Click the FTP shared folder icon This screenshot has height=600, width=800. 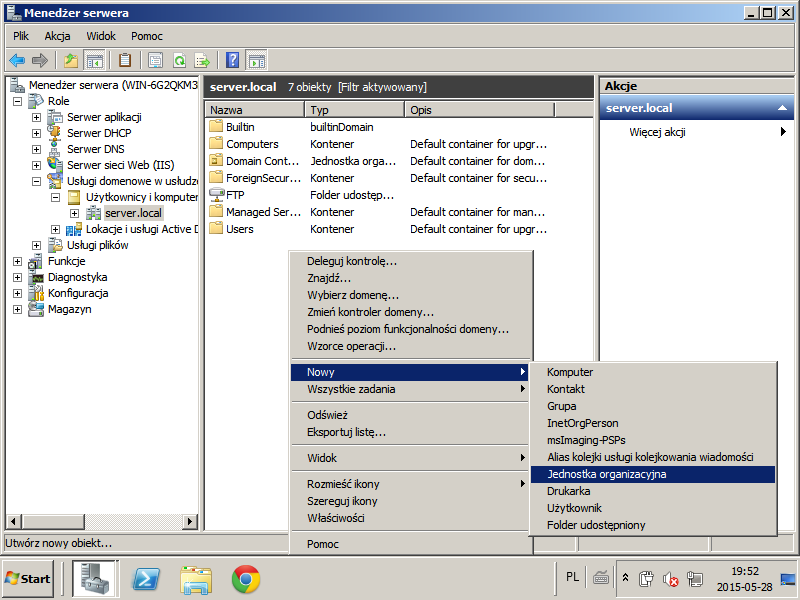click(216, 195)
